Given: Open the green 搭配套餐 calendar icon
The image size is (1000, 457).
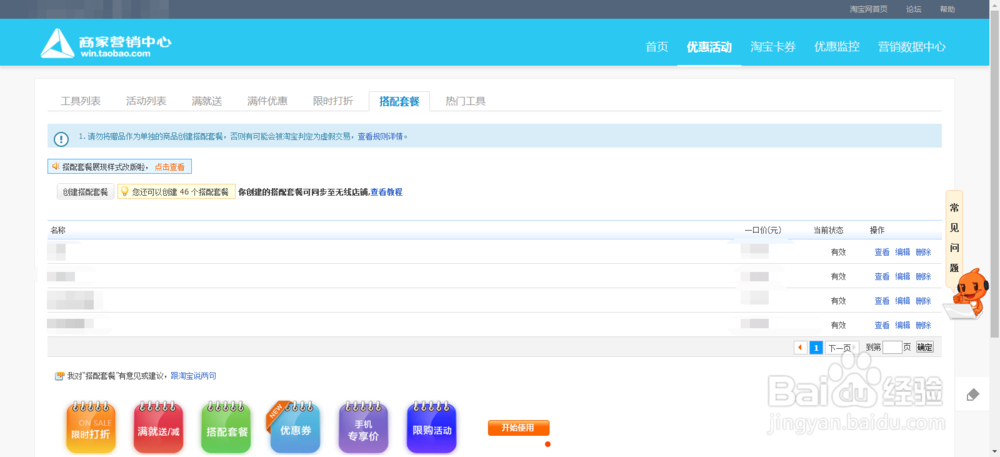Looking at the screenshot, I should click(226, 427).
